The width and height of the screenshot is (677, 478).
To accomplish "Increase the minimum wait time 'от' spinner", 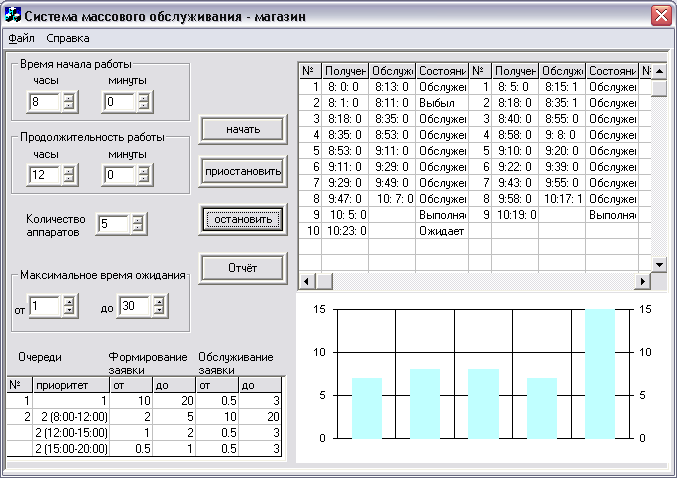I will point(68,301).
